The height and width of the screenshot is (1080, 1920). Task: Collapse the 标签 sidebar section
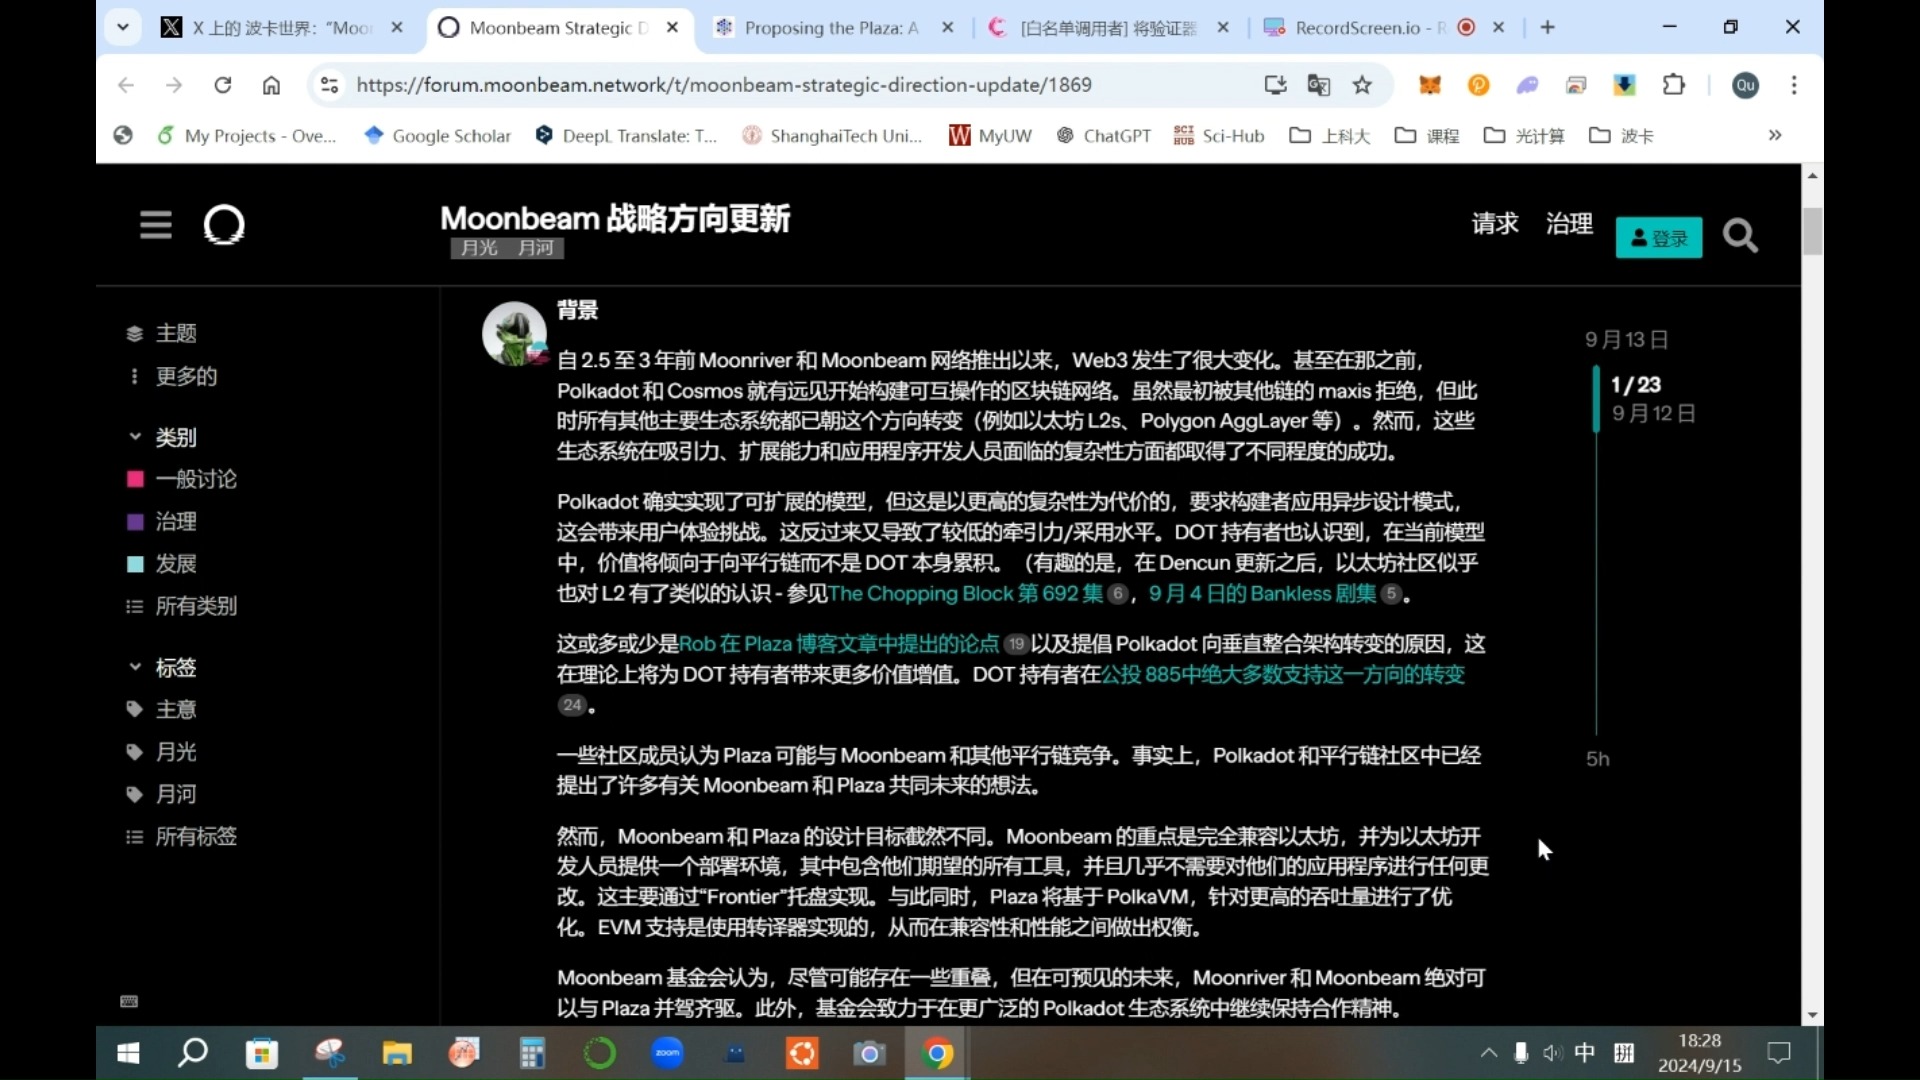(x=163, y=667)
